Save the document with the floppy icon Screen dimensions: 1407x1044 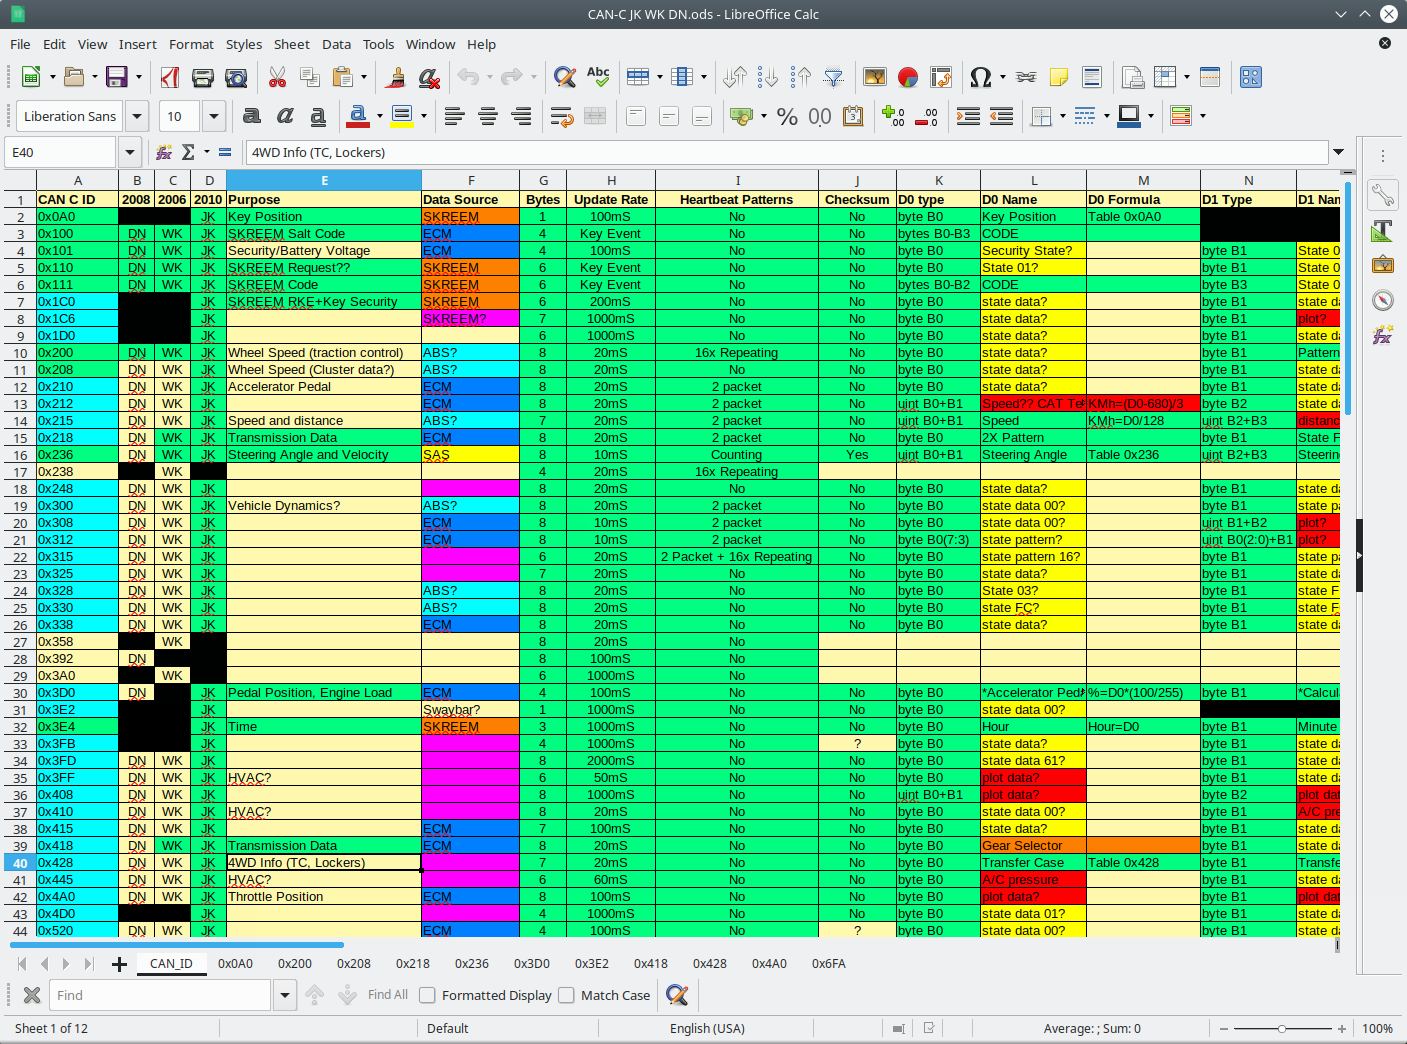tap(116, 77)
